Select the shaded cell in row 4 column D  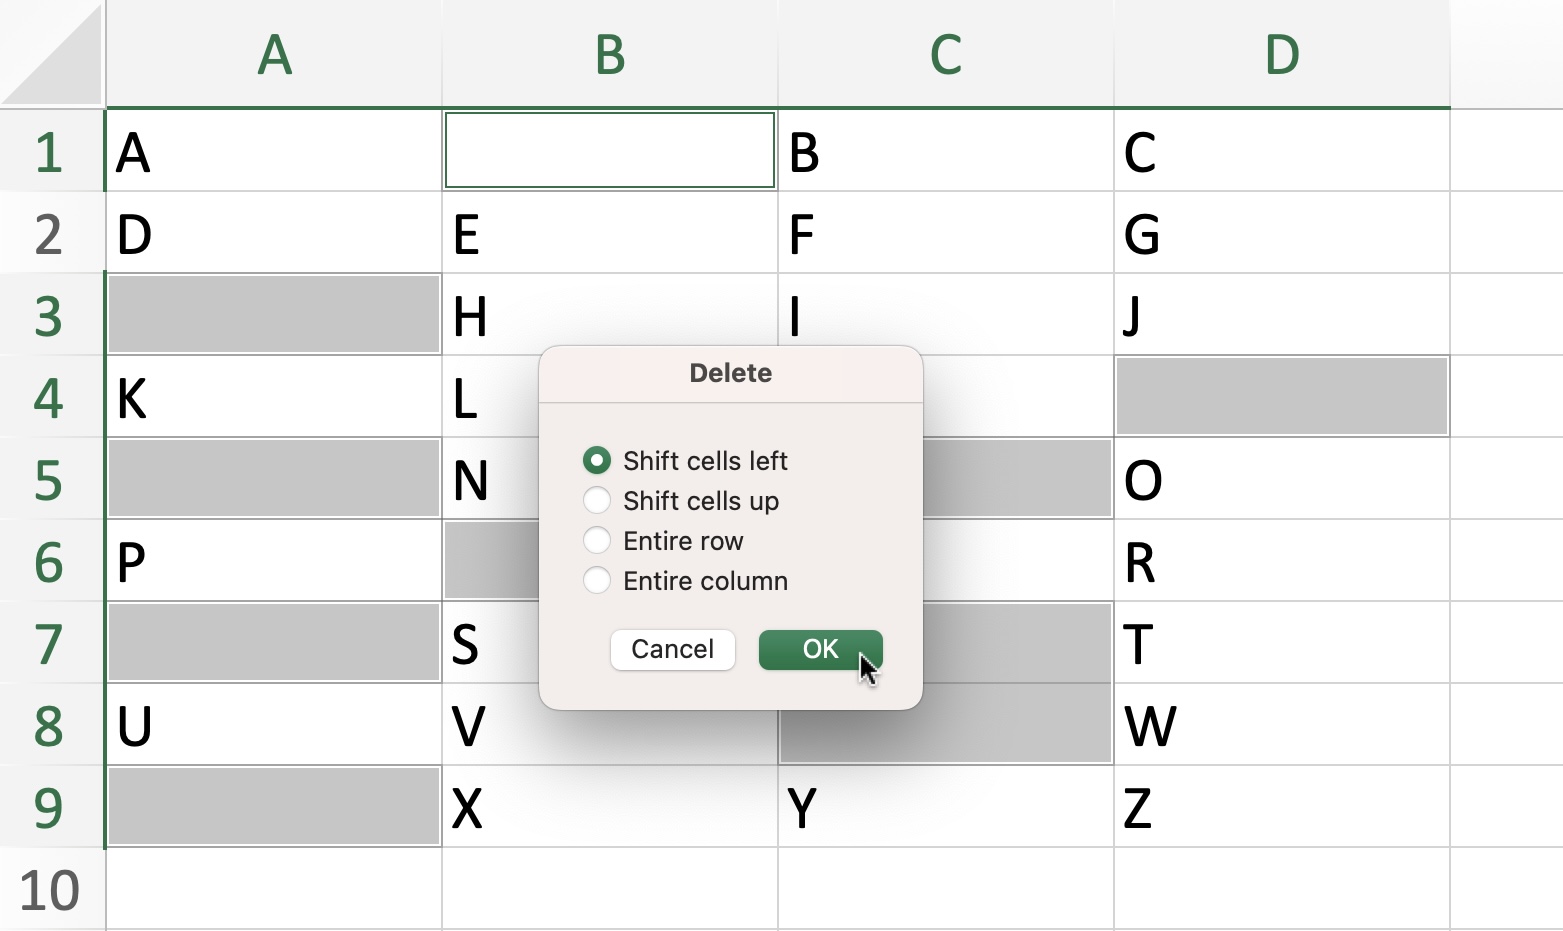tap(1281, 397)
